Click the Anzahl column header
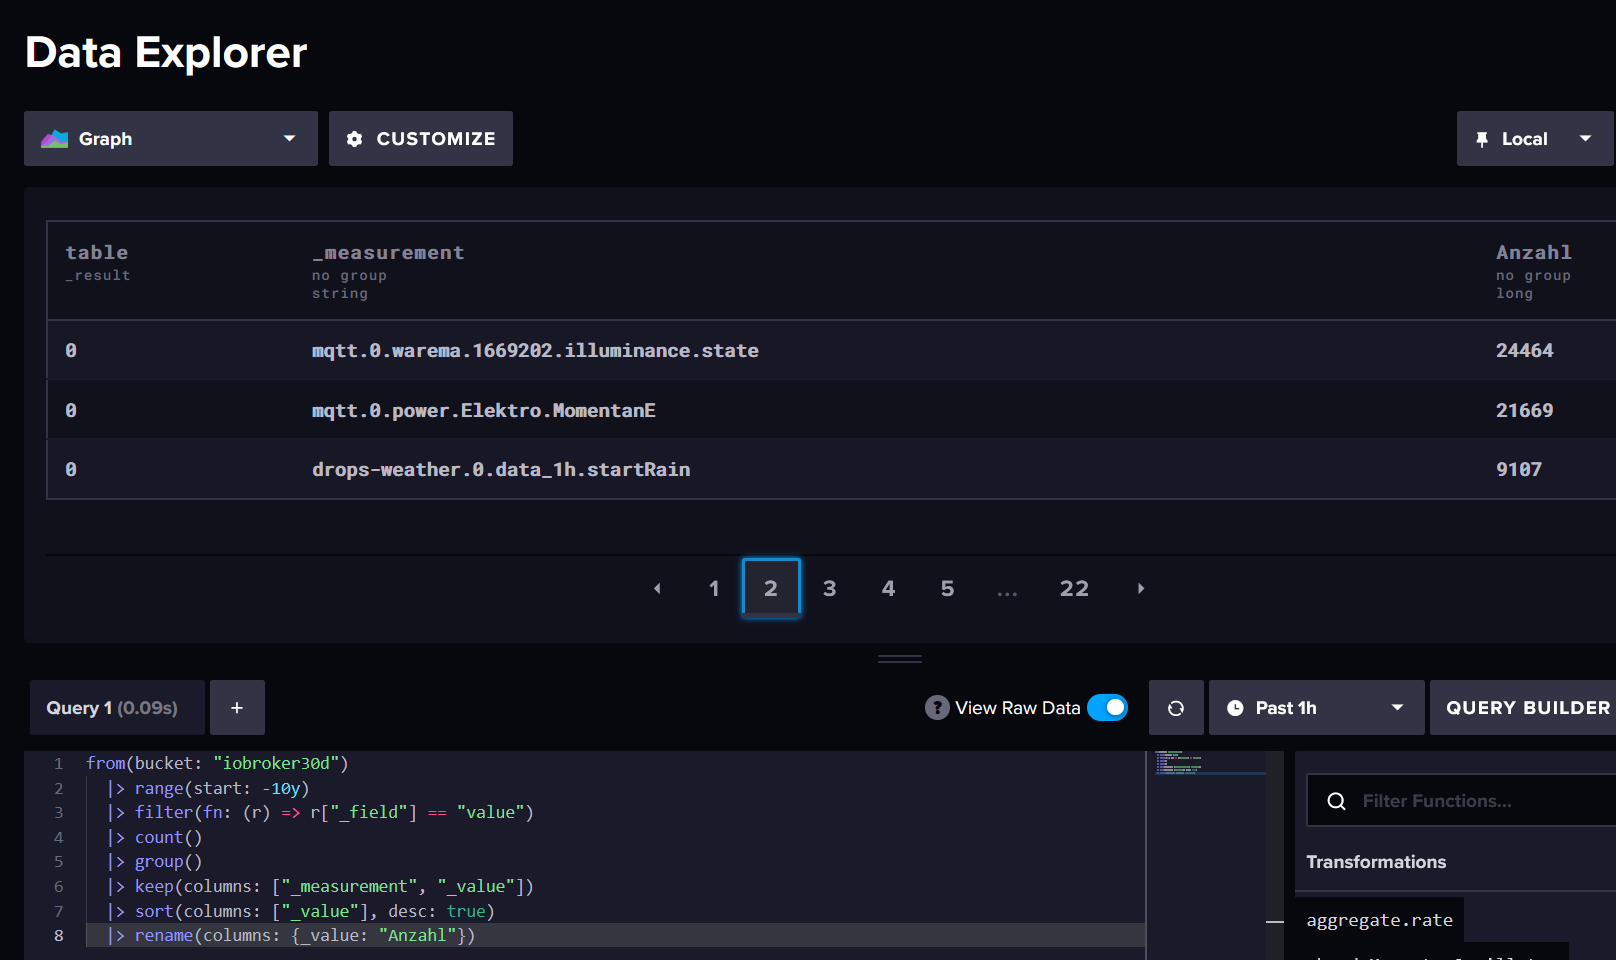 pyautogui.click(x=1534, y=253)
